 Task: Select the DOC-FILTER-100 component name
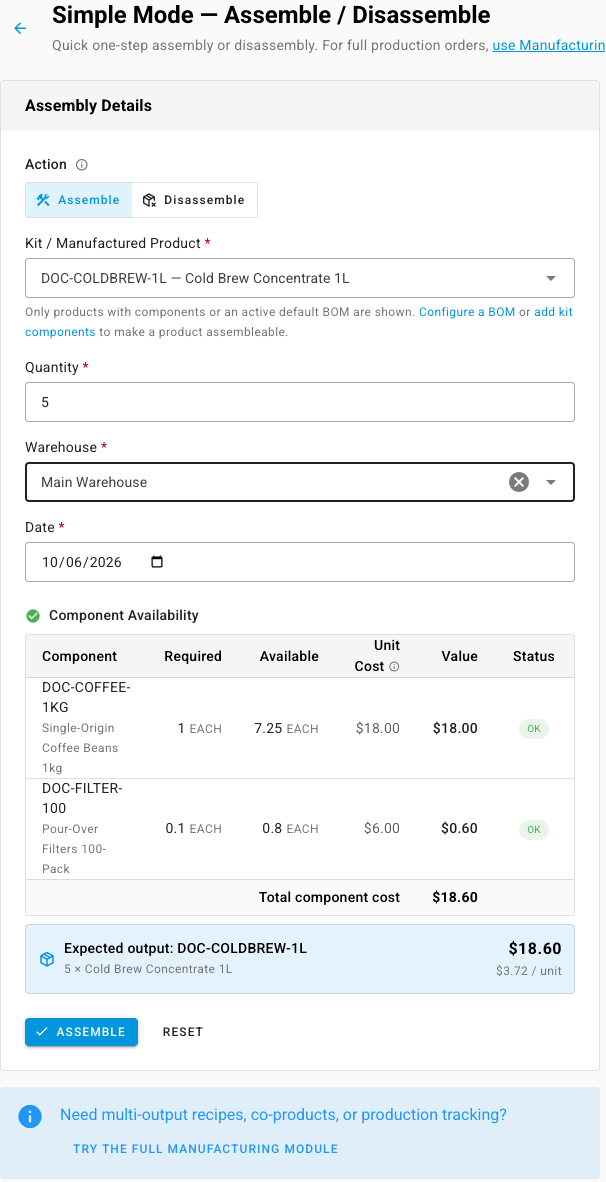[81, 798]
